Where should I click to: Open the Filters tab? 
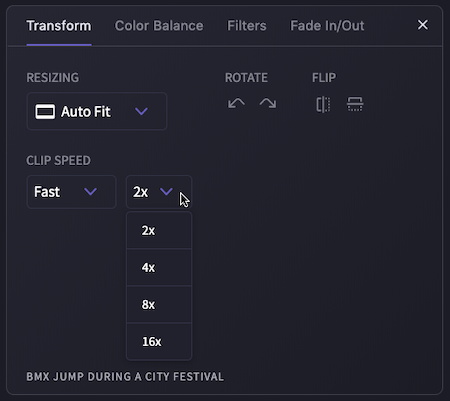tap(247, 26)
